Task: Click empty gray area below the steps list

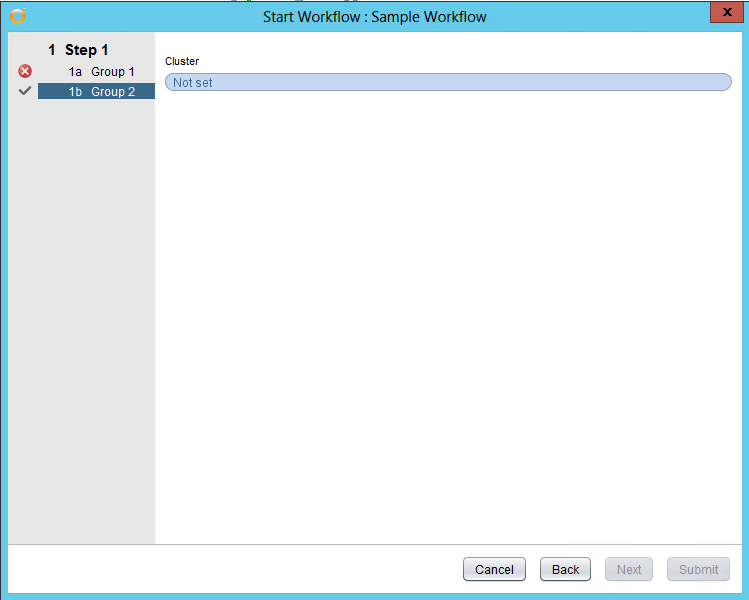Action: coord(81,320)
